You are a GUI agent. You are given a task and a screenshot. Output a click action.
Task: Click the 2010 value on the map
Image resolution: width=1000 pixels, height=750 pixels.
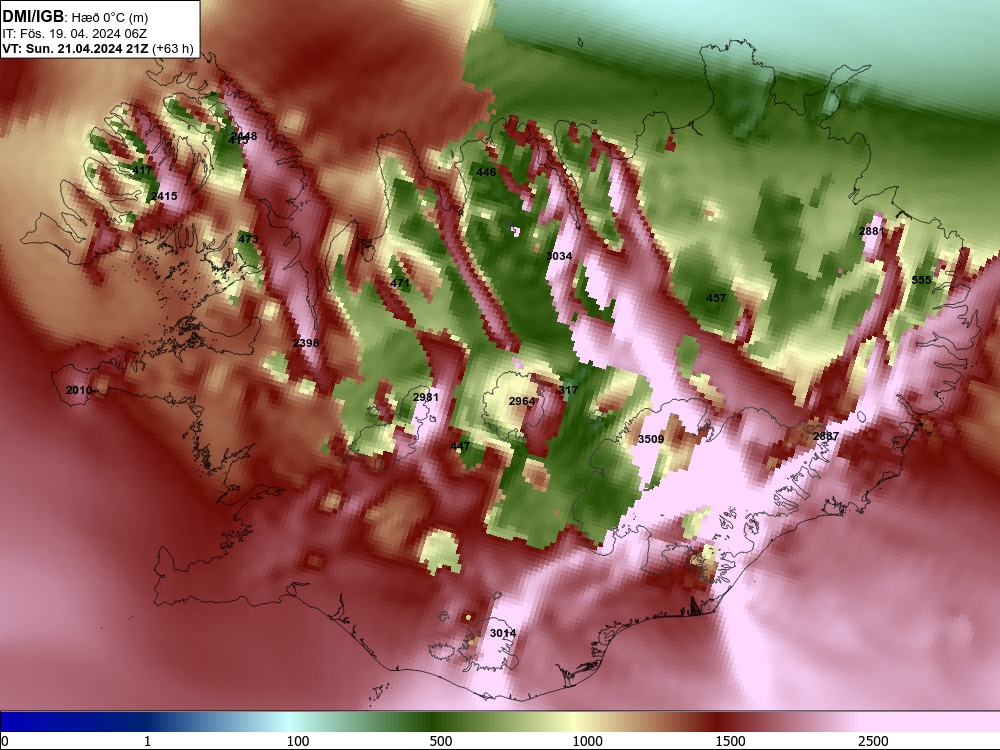point(79,390)
